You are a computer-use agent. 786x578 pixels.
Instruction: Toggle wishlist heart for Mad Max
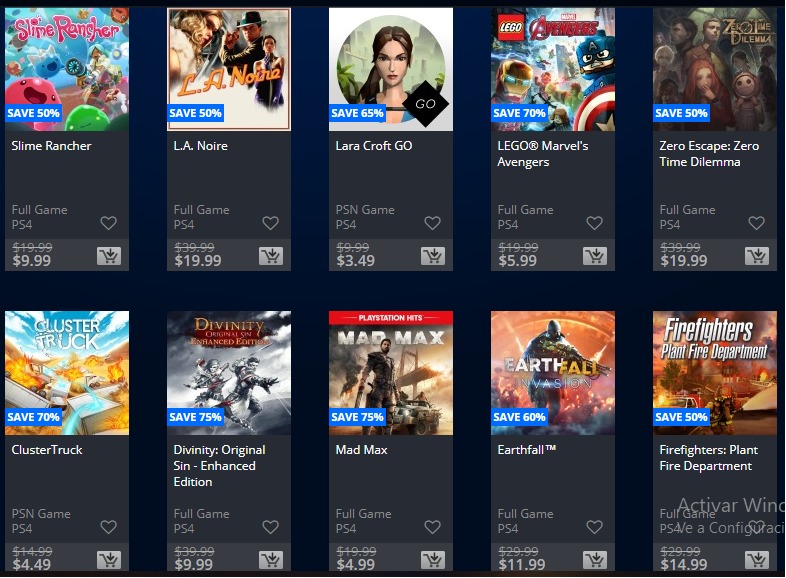point(432,527)
